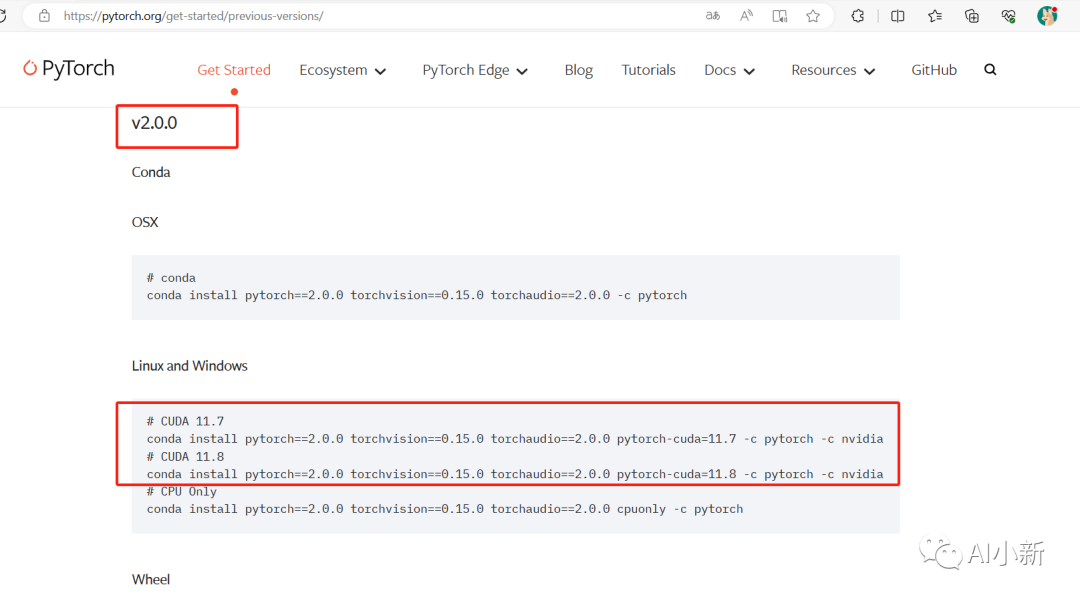
Task: Click the Linux and Windows heading
Action: (189, 366)
